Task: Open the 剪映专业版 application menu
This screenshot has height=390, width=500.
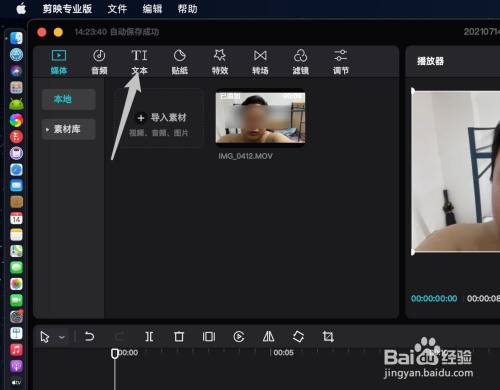Action: pyautogui.click(x=67, y=9)
